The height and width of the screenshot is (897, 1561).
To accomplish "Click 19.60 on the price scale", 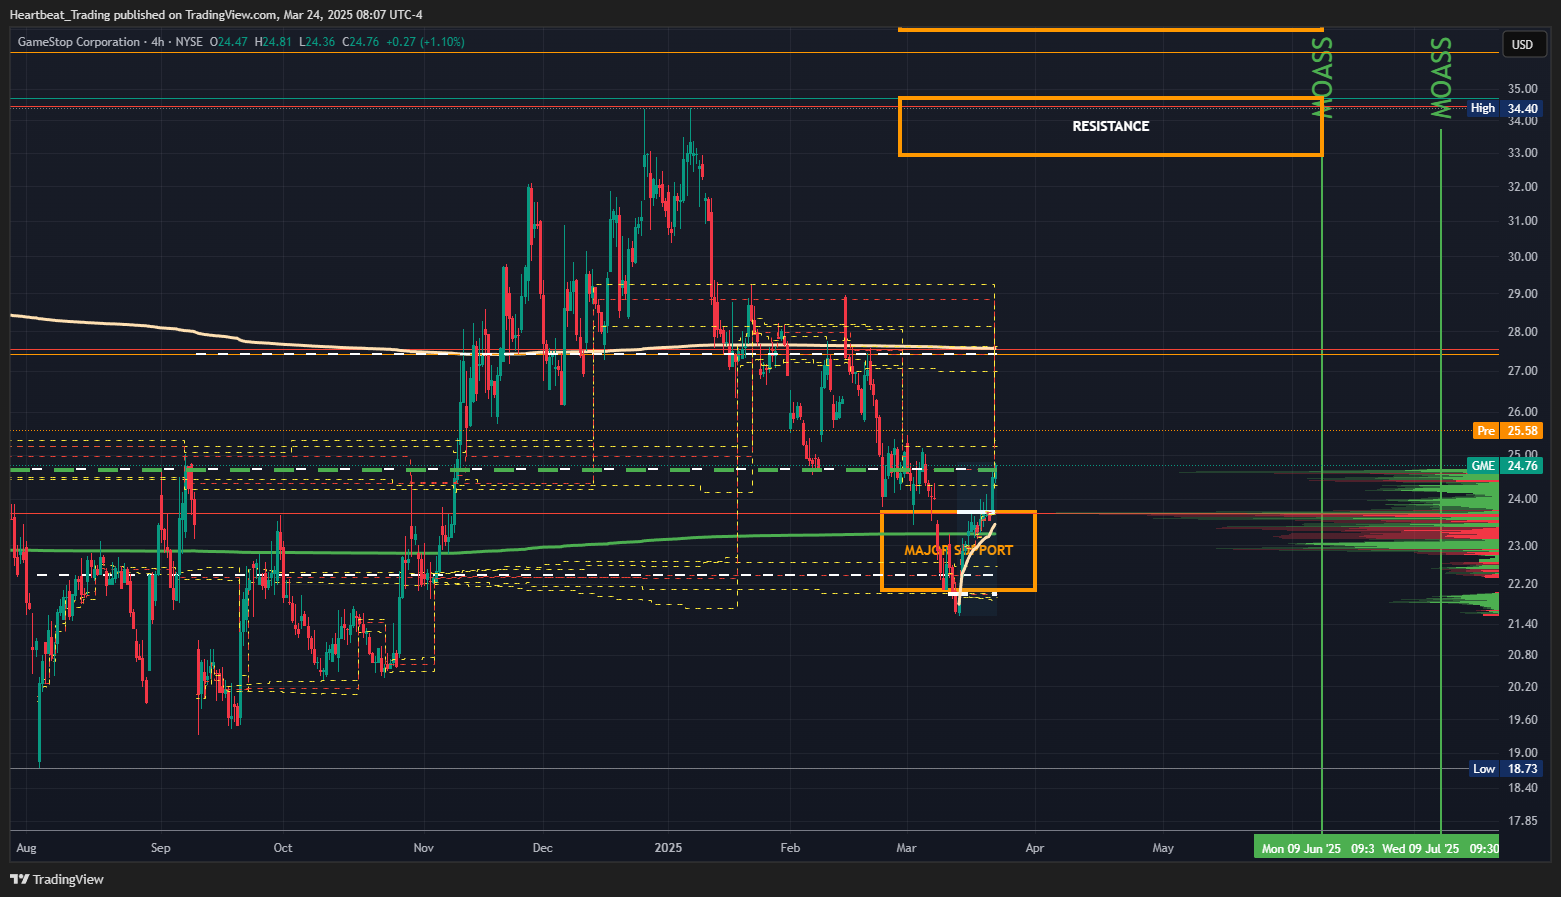I will (1523, 720).
